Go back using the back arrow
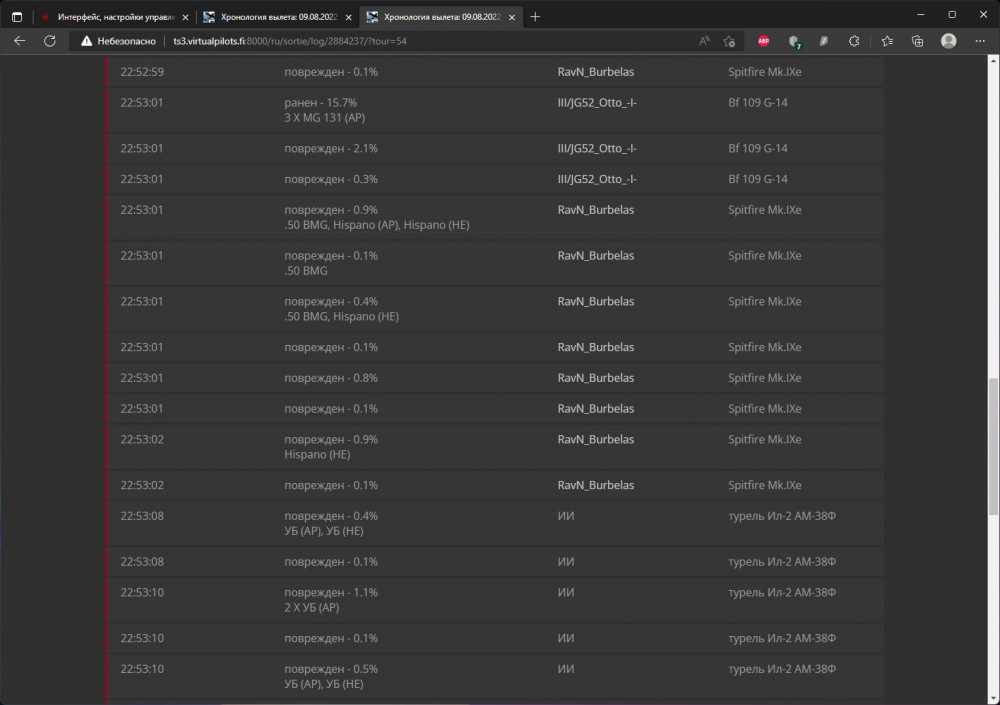Viewport: 1000px width, 705px height. tap(20, 41)
